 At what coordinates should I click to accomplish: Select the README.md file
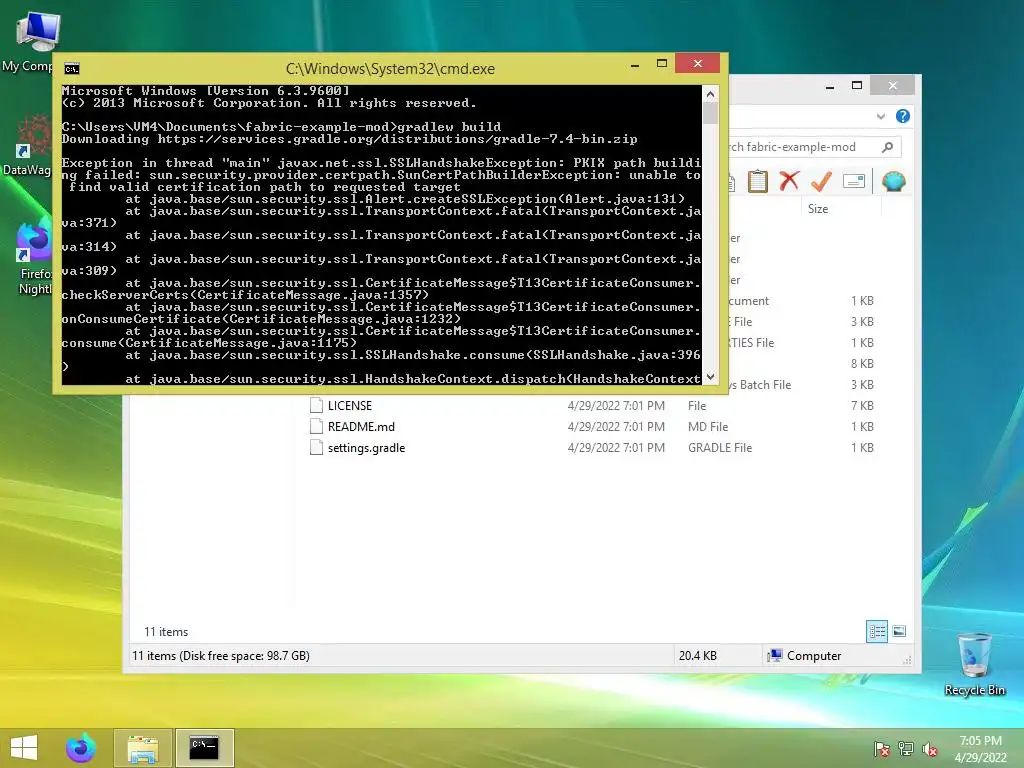(360, 426)
